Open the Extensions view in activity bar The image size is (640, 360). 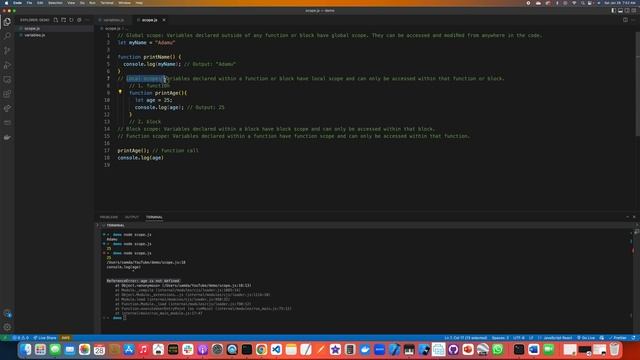click(x=7, y=94)
